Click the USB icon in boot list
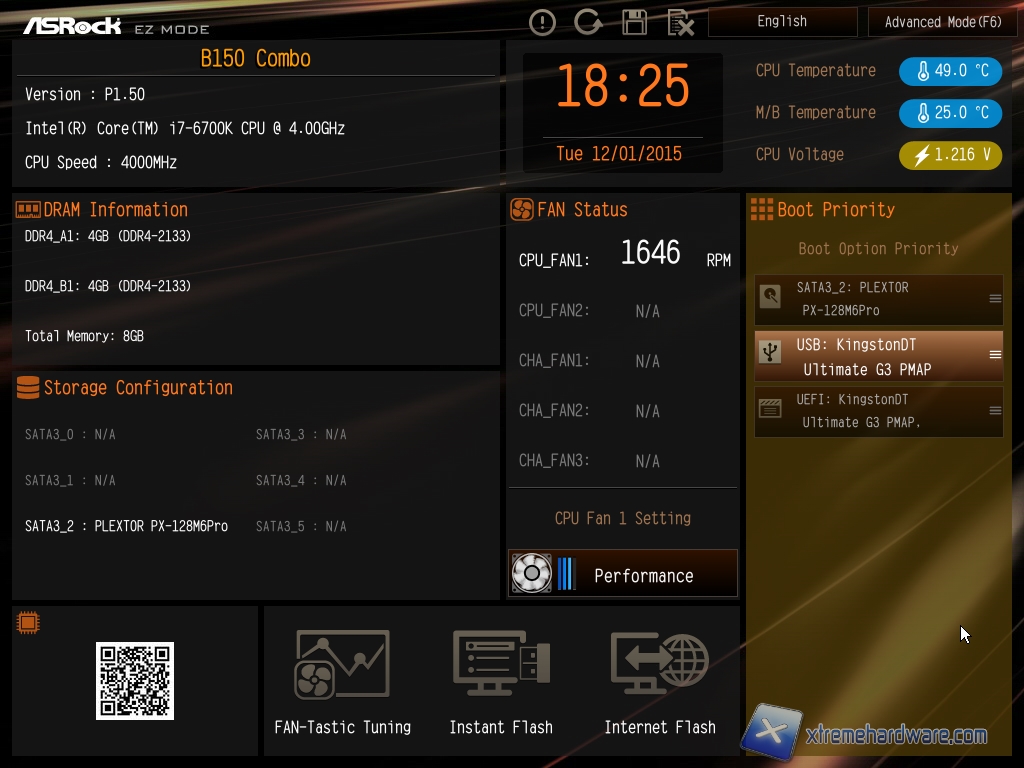1024x768 pixels. [x=770, y=353]
